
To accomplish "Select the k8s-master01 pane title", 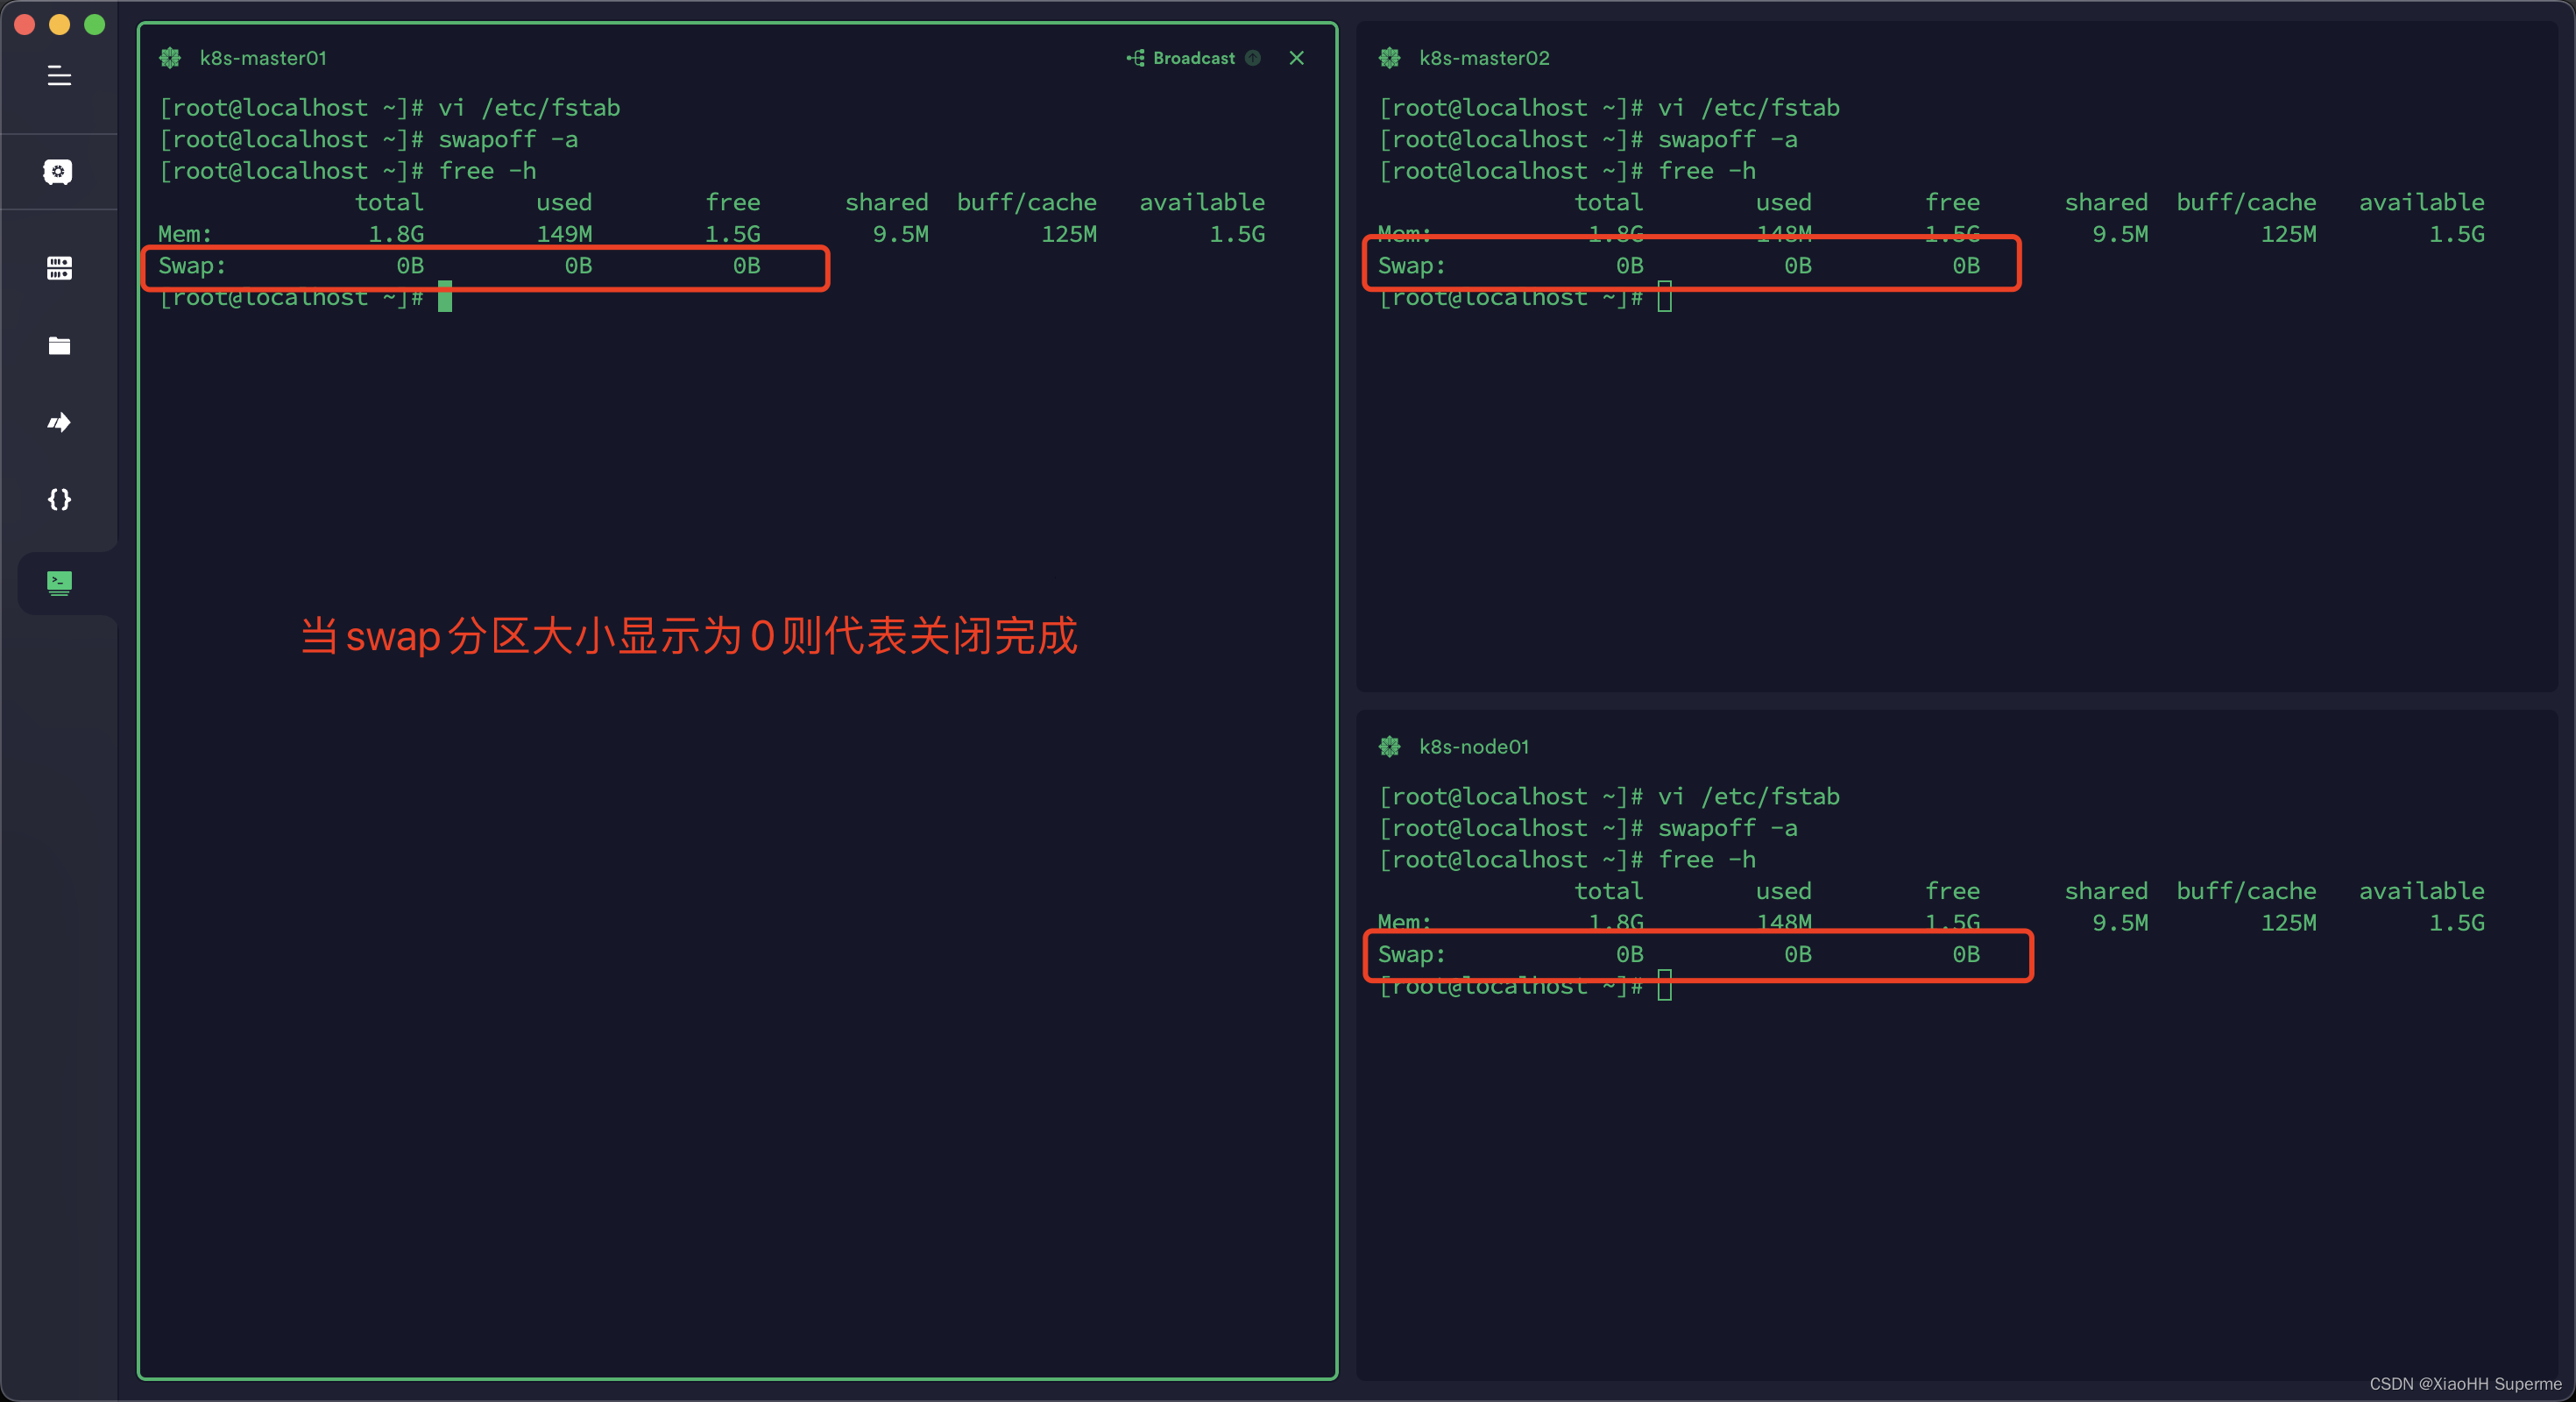I will click(x=263, y=58).
